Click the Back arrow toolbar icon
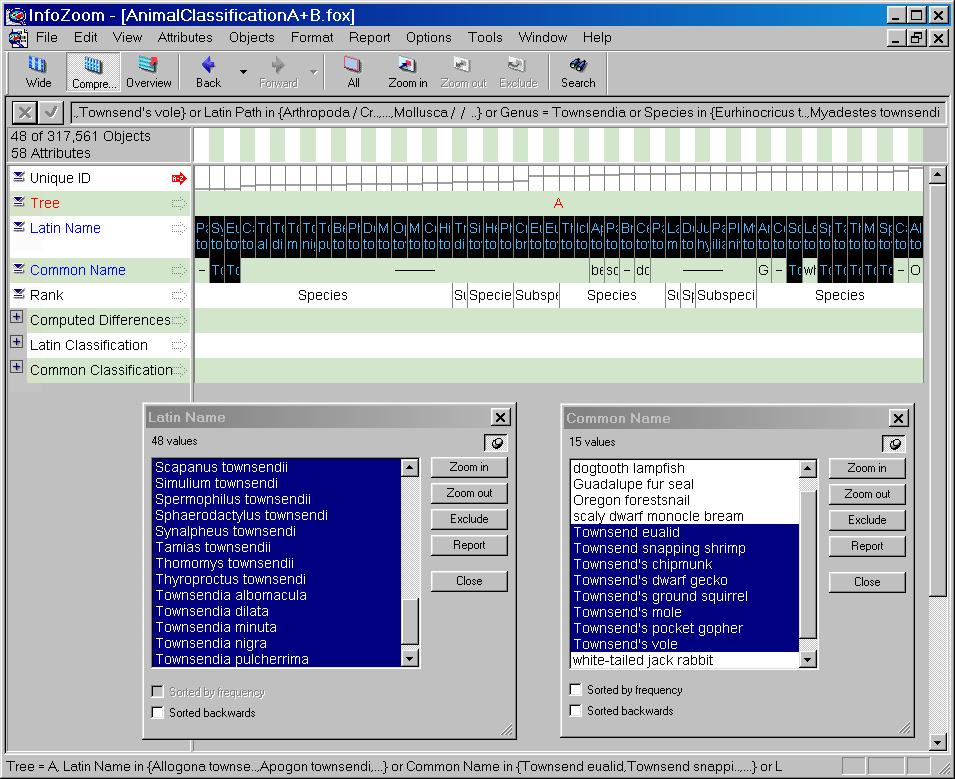This screenshot has width=955, height=779. tap(208, 71)
